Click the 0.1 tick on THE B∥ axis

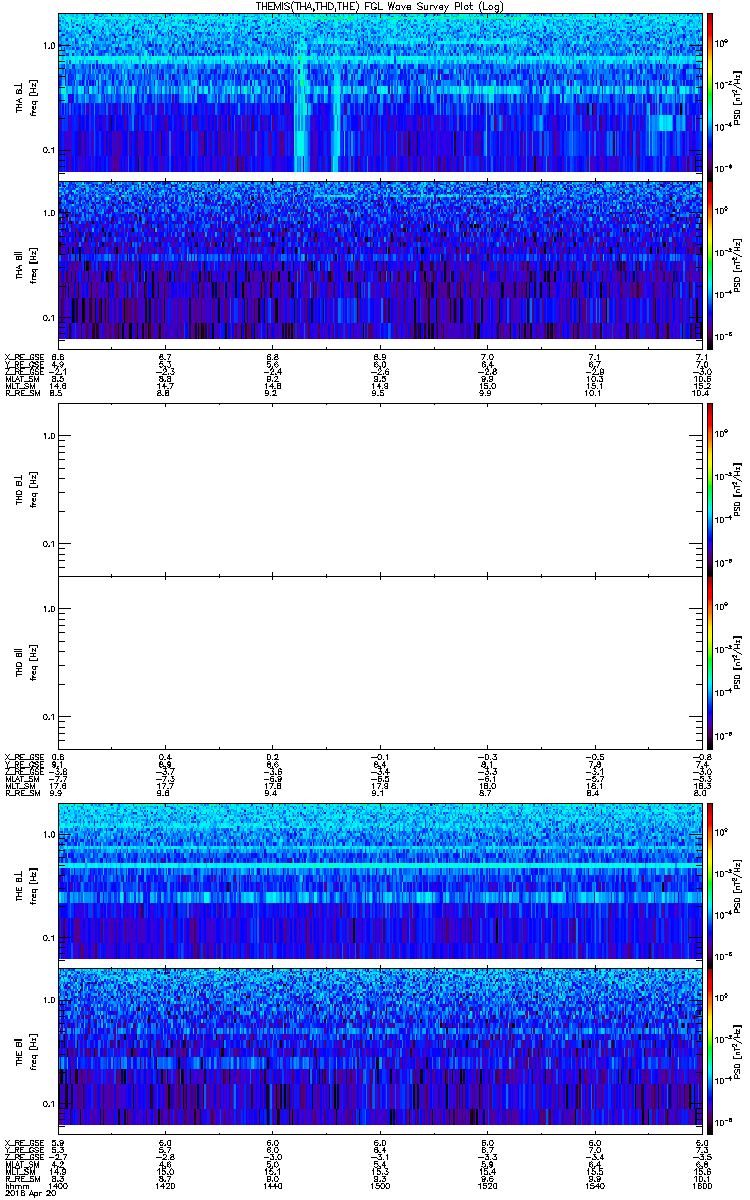click(48, 1103)
